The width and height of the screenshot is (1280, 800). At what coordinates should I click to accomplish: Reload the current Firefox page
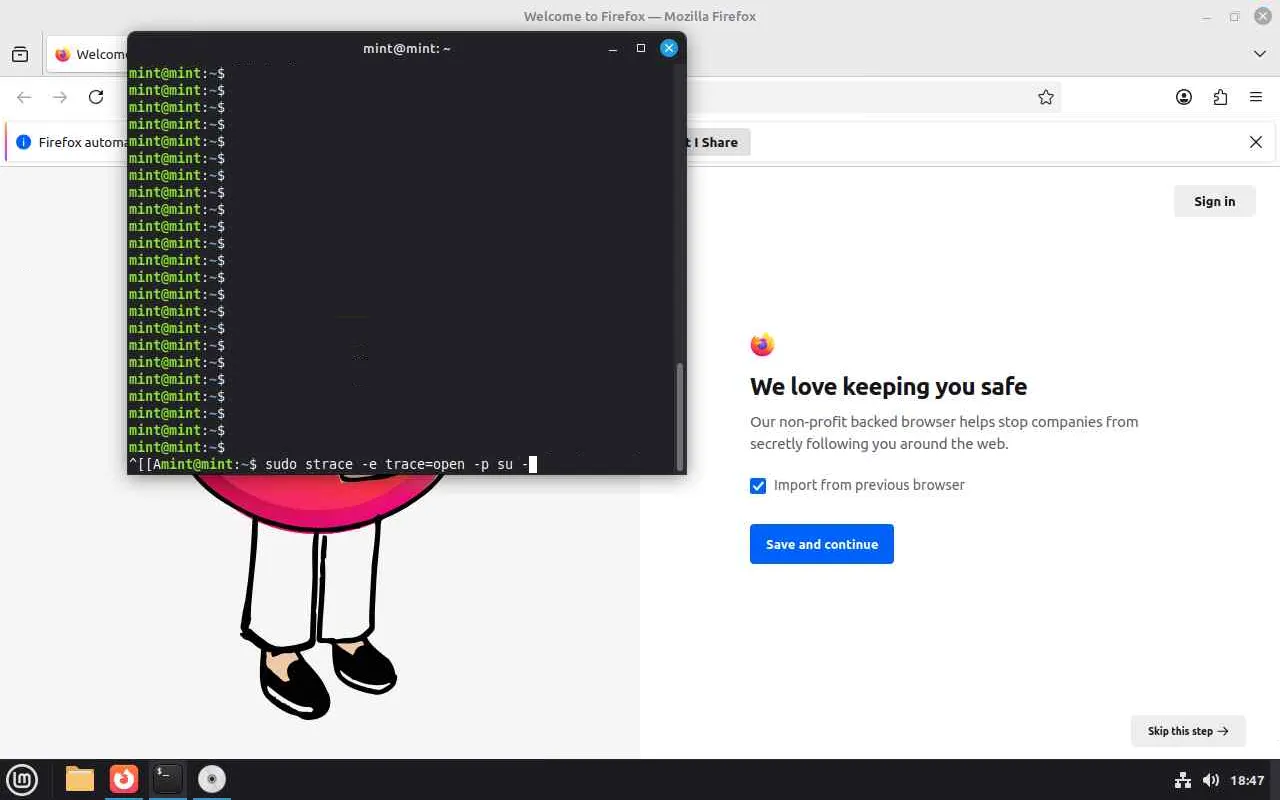pyautogui.click(x=96, y=97)
